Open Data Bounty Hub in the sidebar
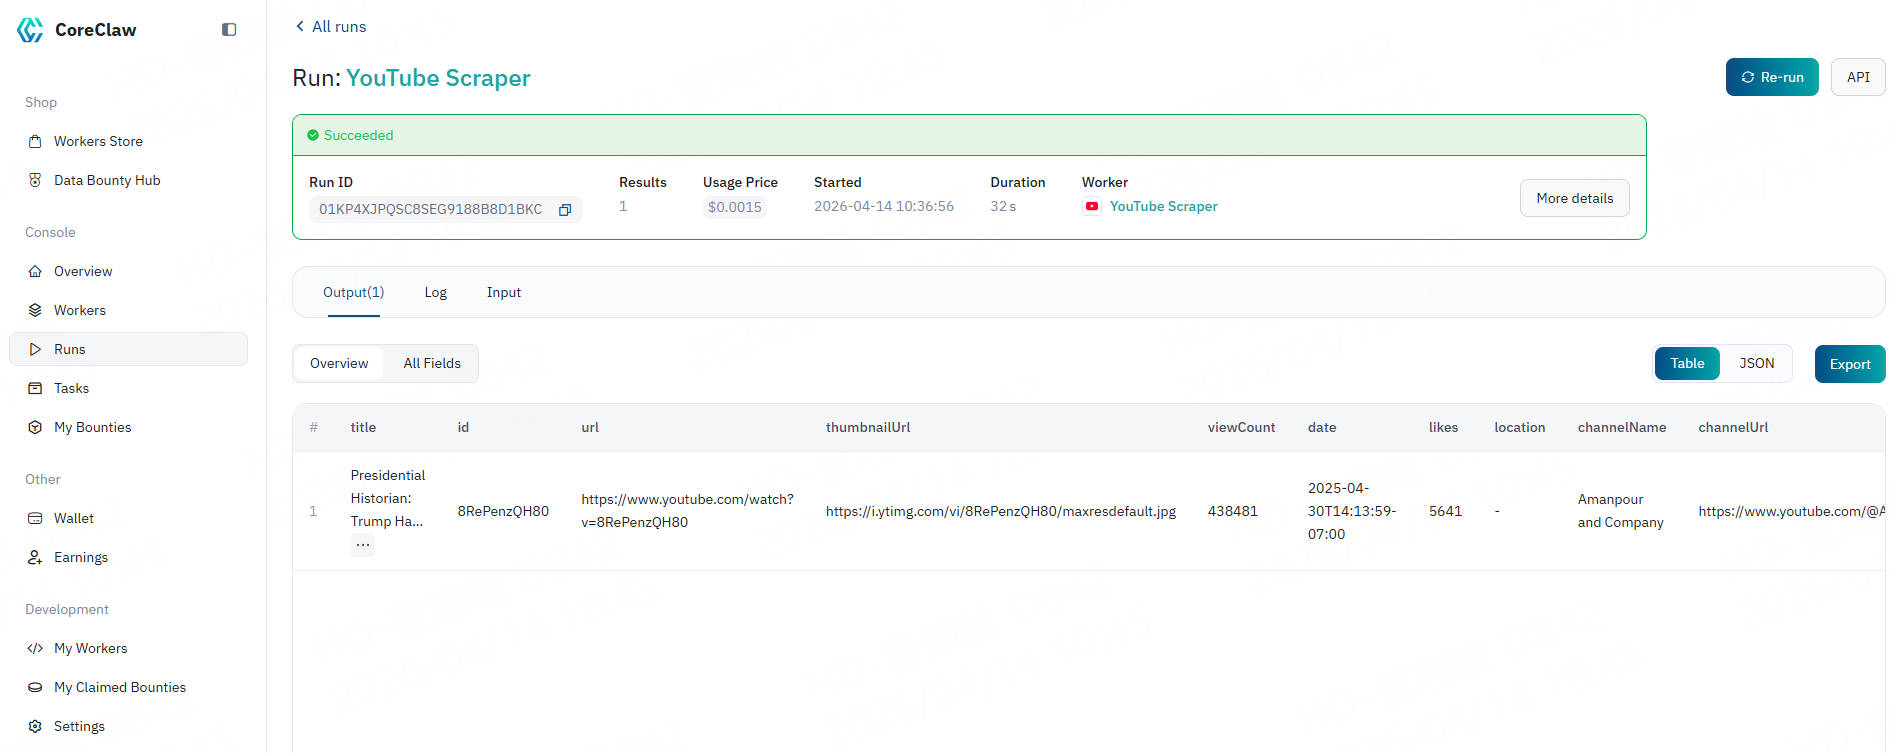 107,180
